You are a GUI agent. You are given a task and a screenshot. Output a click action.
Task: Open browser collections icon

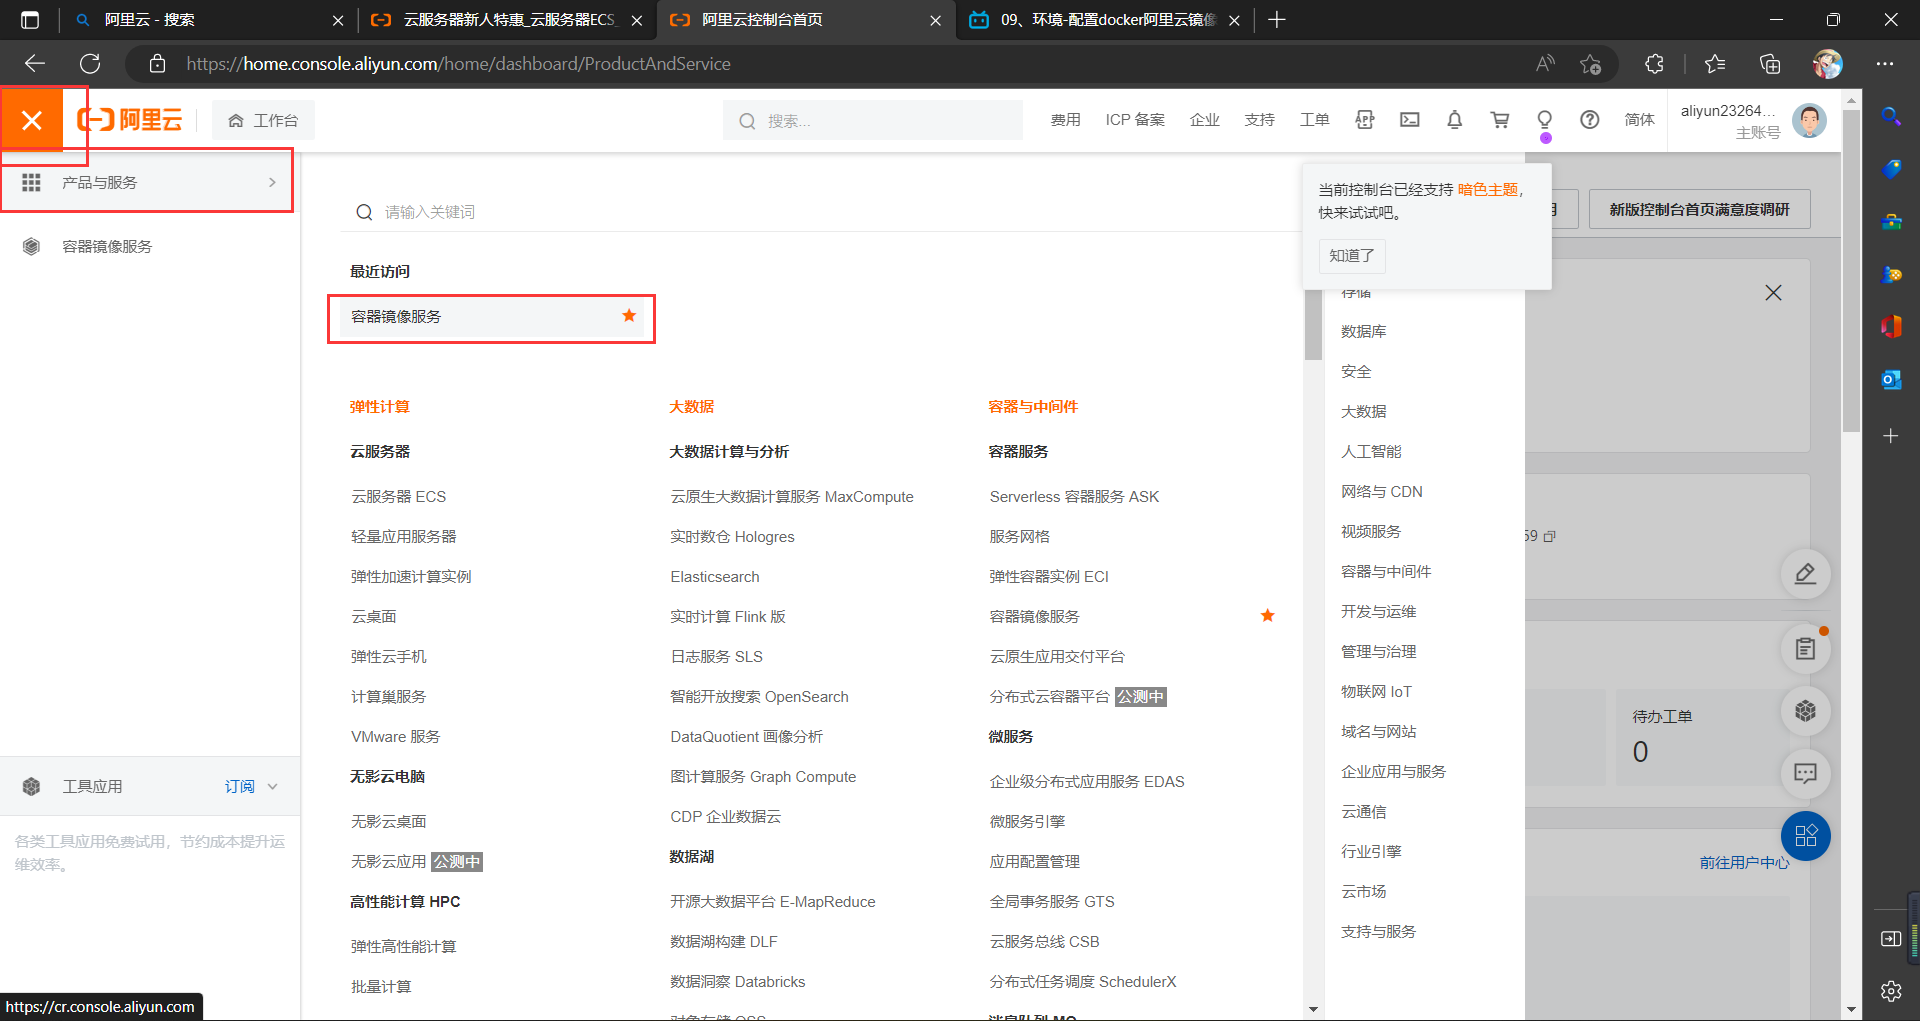(1770, 64)
